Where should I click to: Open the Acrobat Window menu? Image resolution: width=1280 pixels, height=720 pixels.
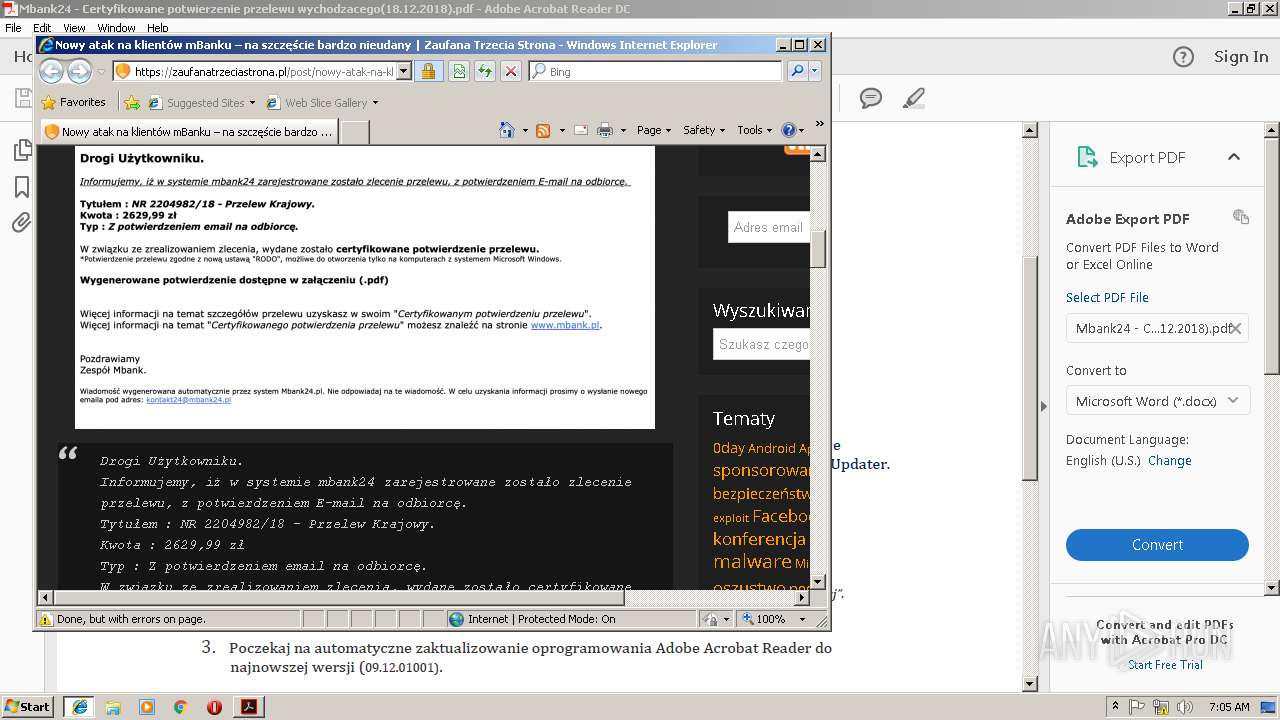click(x=116, y=28)
